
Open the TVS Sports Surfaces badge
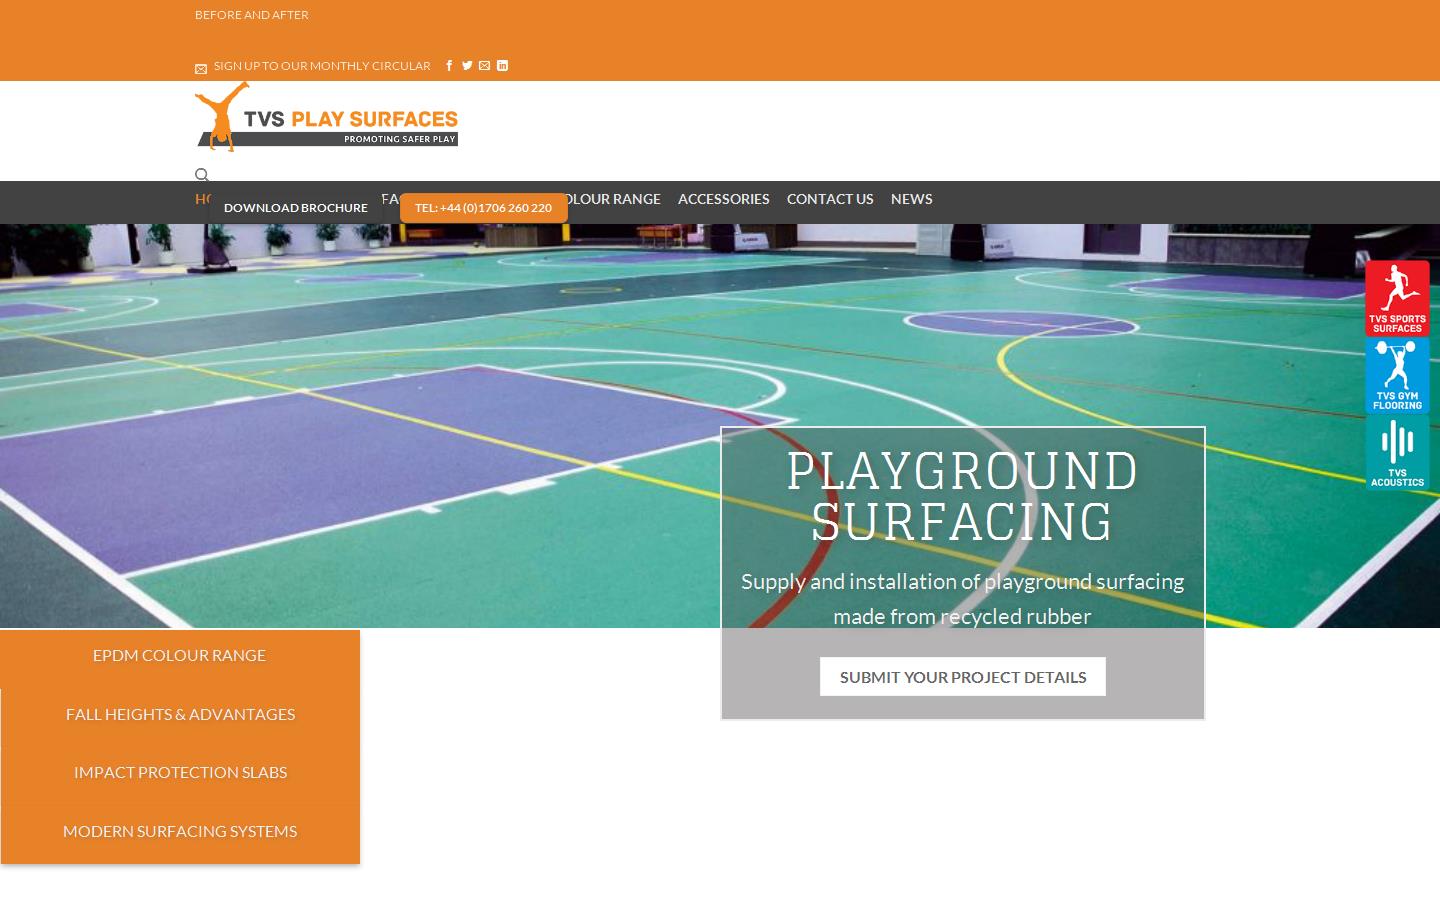pyautogui.click(x=1397, y=298)
